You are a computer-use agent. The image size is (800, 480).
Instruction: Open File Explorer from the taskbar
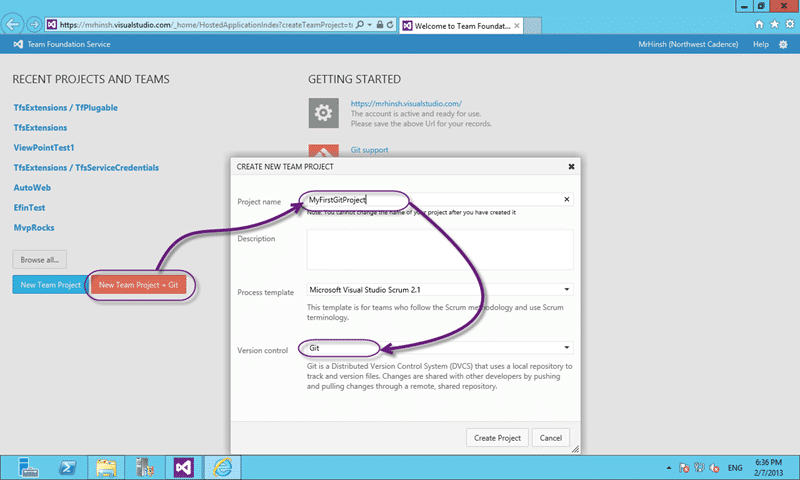pyautogui.click(x=106, y=467)
